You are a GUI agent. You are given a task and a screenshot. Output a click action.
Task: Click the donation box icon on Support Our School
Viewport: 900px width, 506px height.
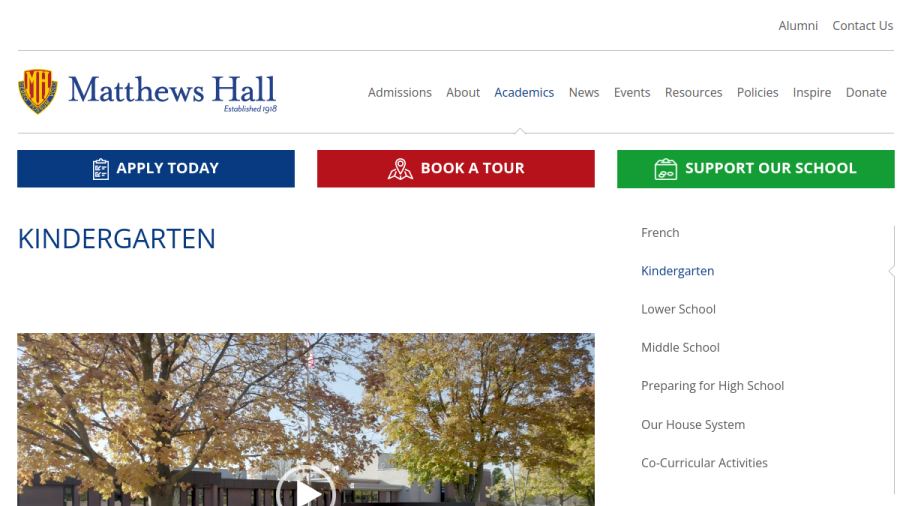click(x=666, y=169)
